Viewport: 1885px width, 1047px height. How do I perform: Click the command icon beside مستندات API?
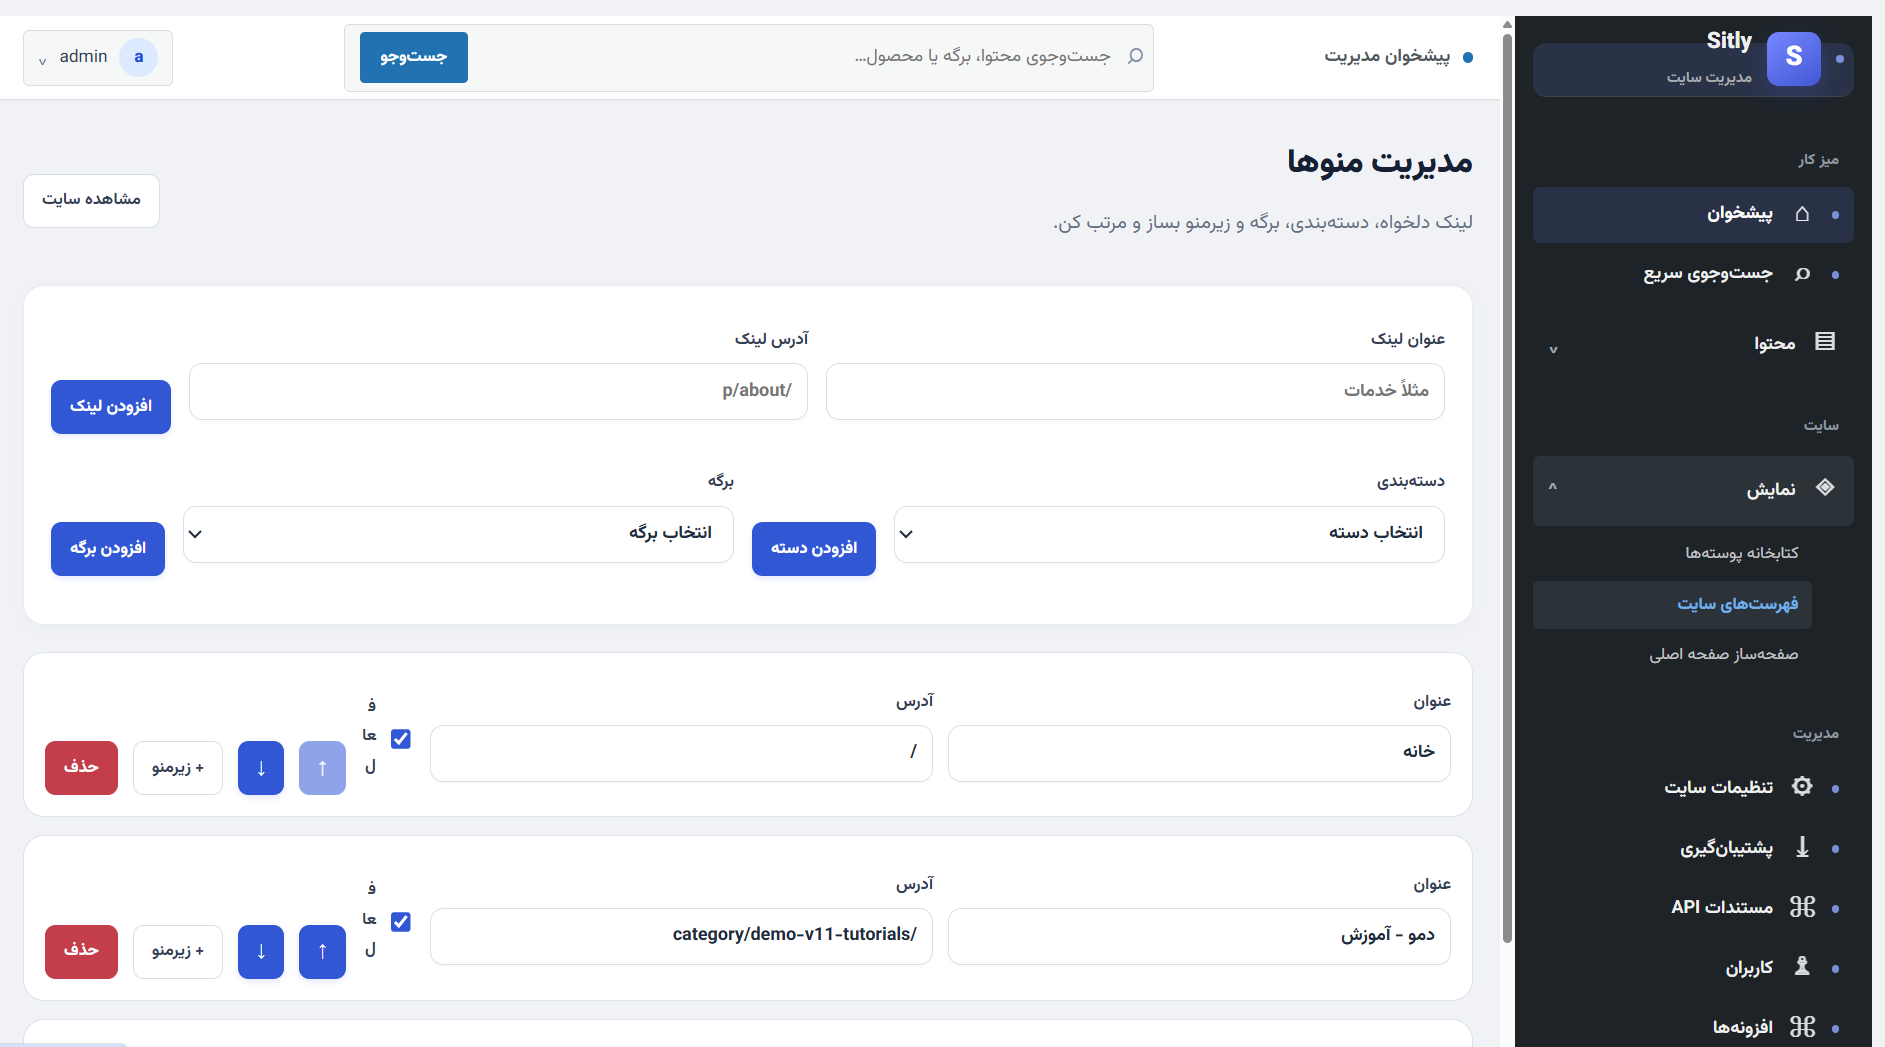1802,907
